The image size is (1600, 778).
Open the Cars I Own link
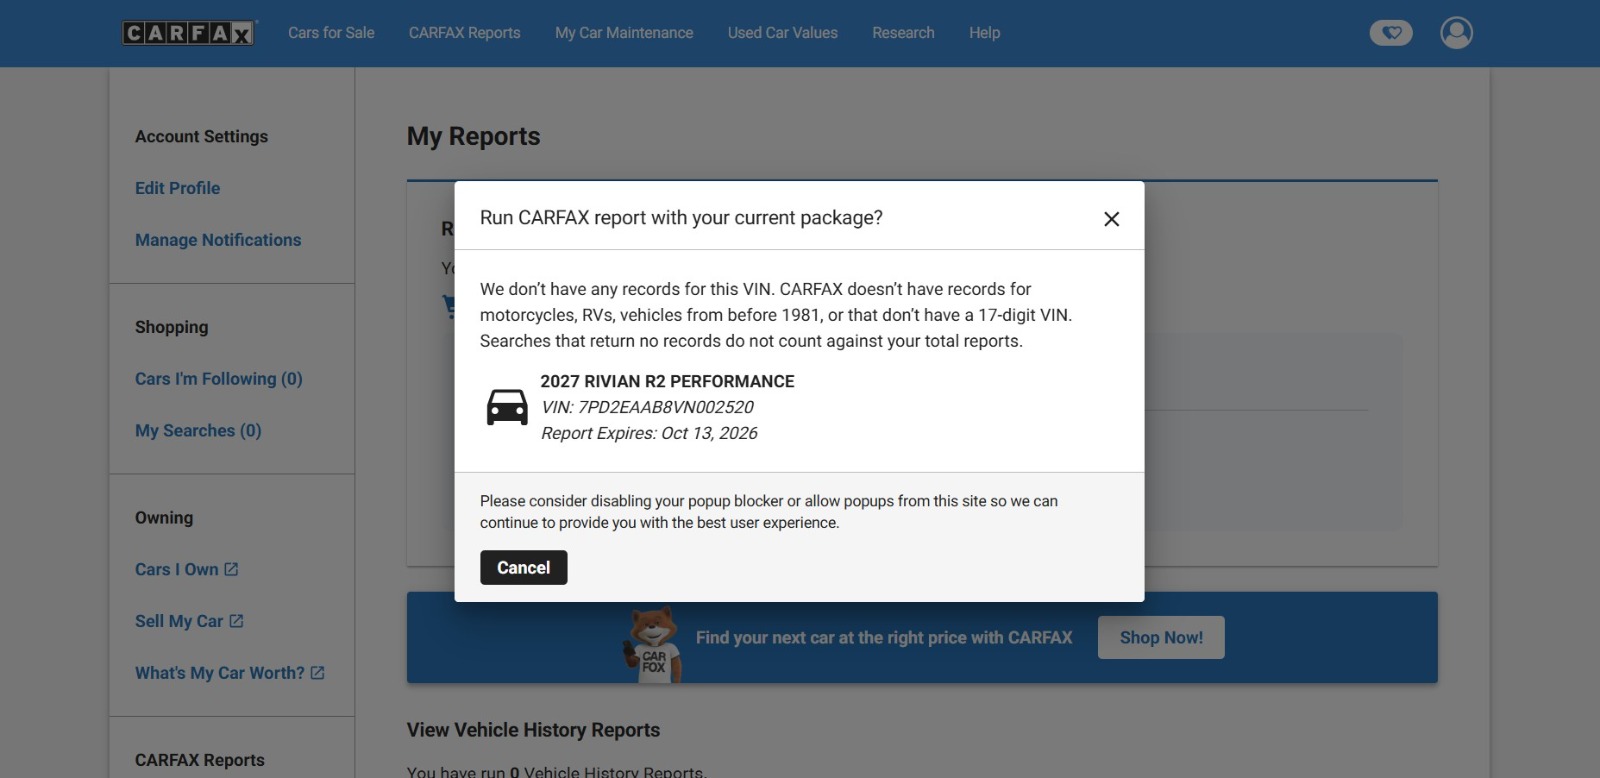177,569
